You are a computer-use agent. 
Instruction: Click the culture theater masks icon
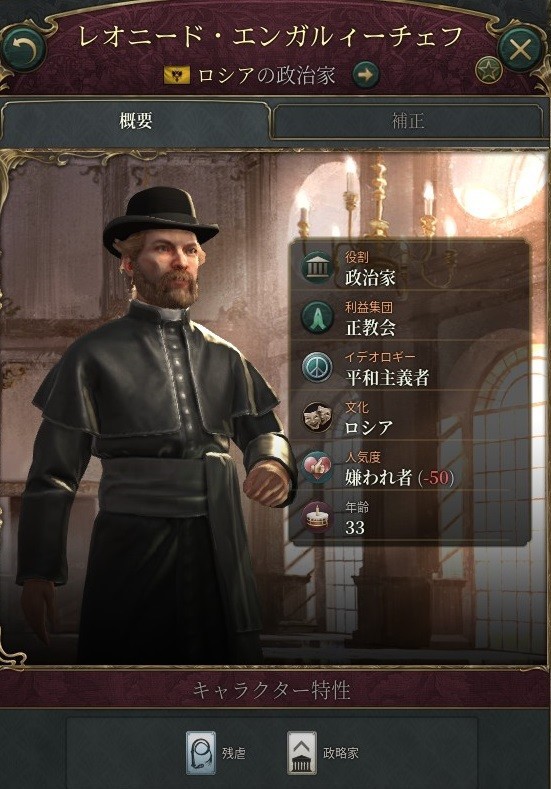[x=317, y=417]
